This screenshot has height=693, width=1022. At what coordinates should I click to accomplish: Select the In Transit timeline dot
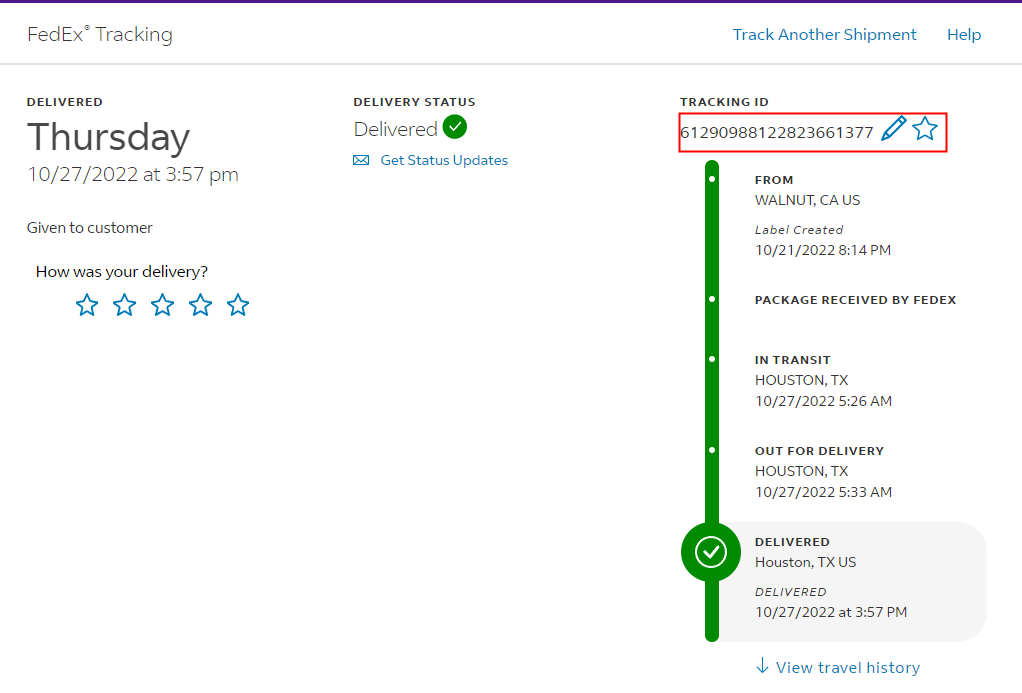(x=711, y=359)
